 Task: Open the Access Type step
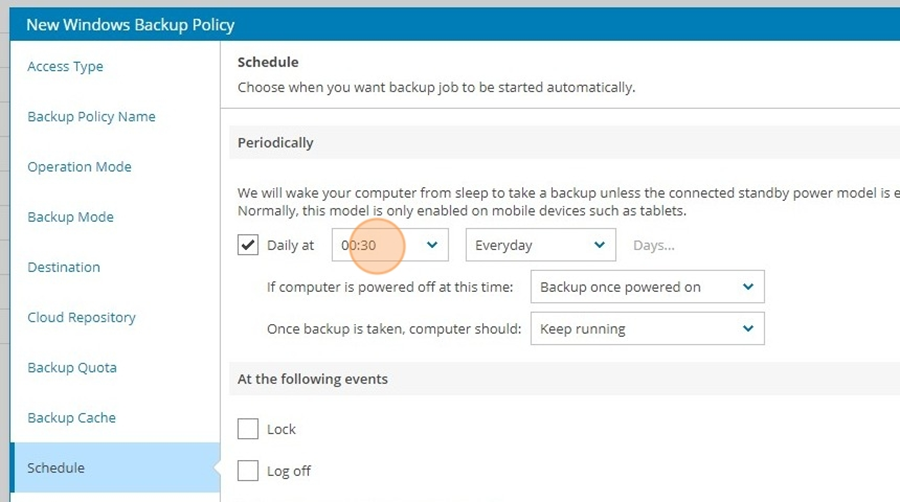coord(65,67)
